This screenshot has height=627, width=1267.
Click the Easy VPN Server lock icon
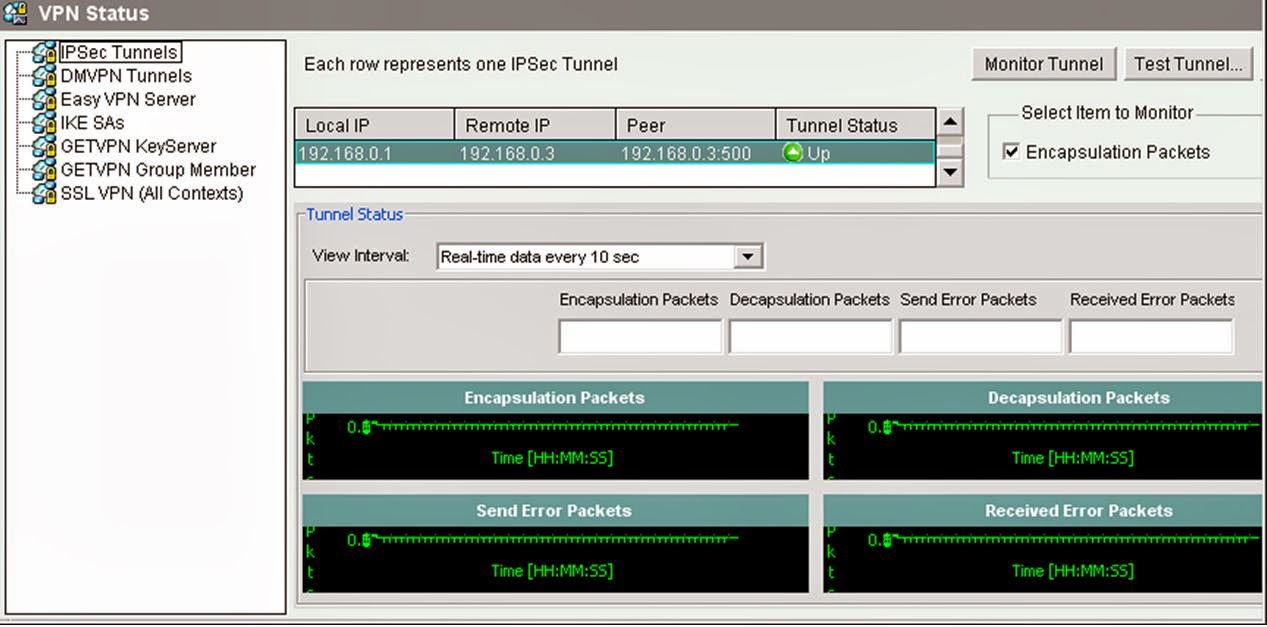(x=44, y=100)
